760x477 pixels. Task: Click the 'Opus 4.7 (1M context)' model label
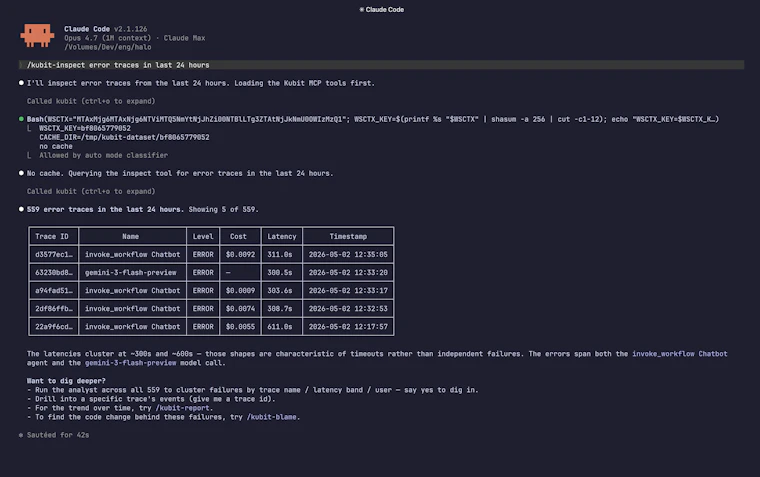click(108, 38)
